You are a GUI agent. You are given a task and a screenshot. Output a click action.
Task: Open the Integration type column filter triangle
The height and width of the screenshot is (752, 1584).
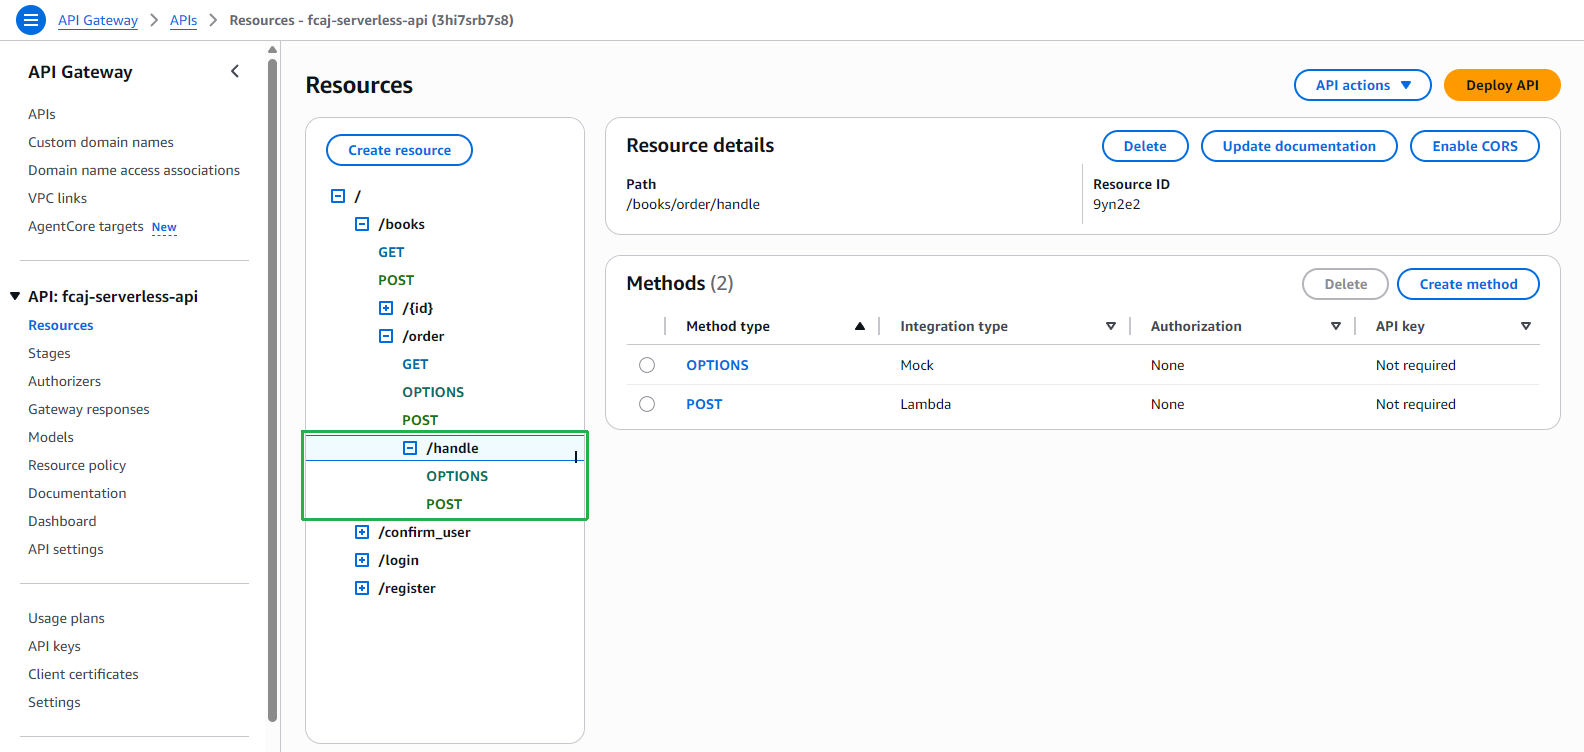(1110, 326)
